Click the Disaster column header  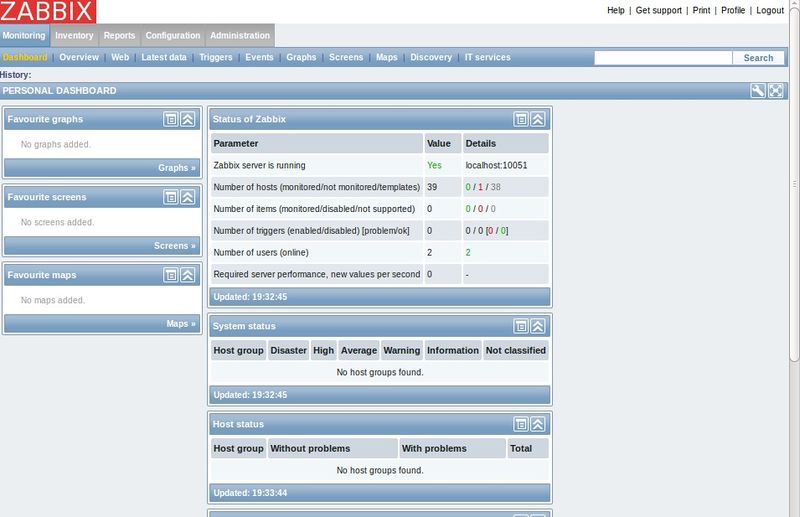pos(288,351)
